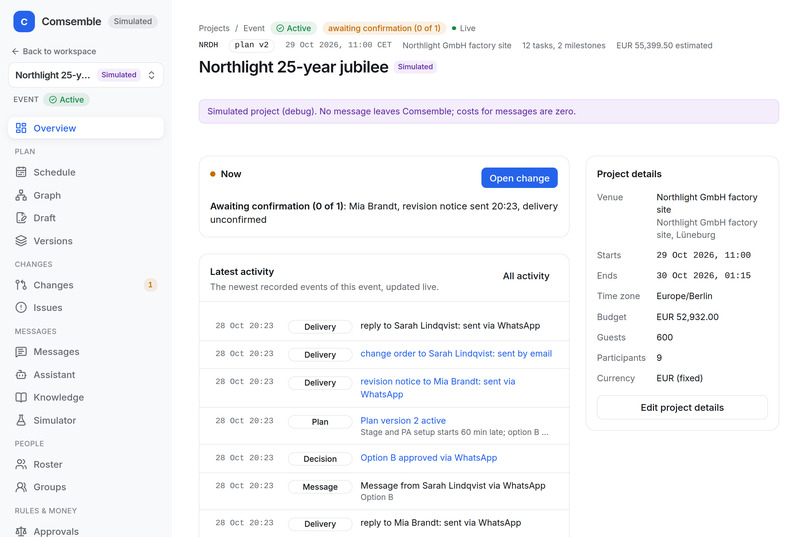Image resolution: width=806 pixels, height=537 pixels.
Task: Click the budget value EUR 52,932.00
Action: [687, 317]
